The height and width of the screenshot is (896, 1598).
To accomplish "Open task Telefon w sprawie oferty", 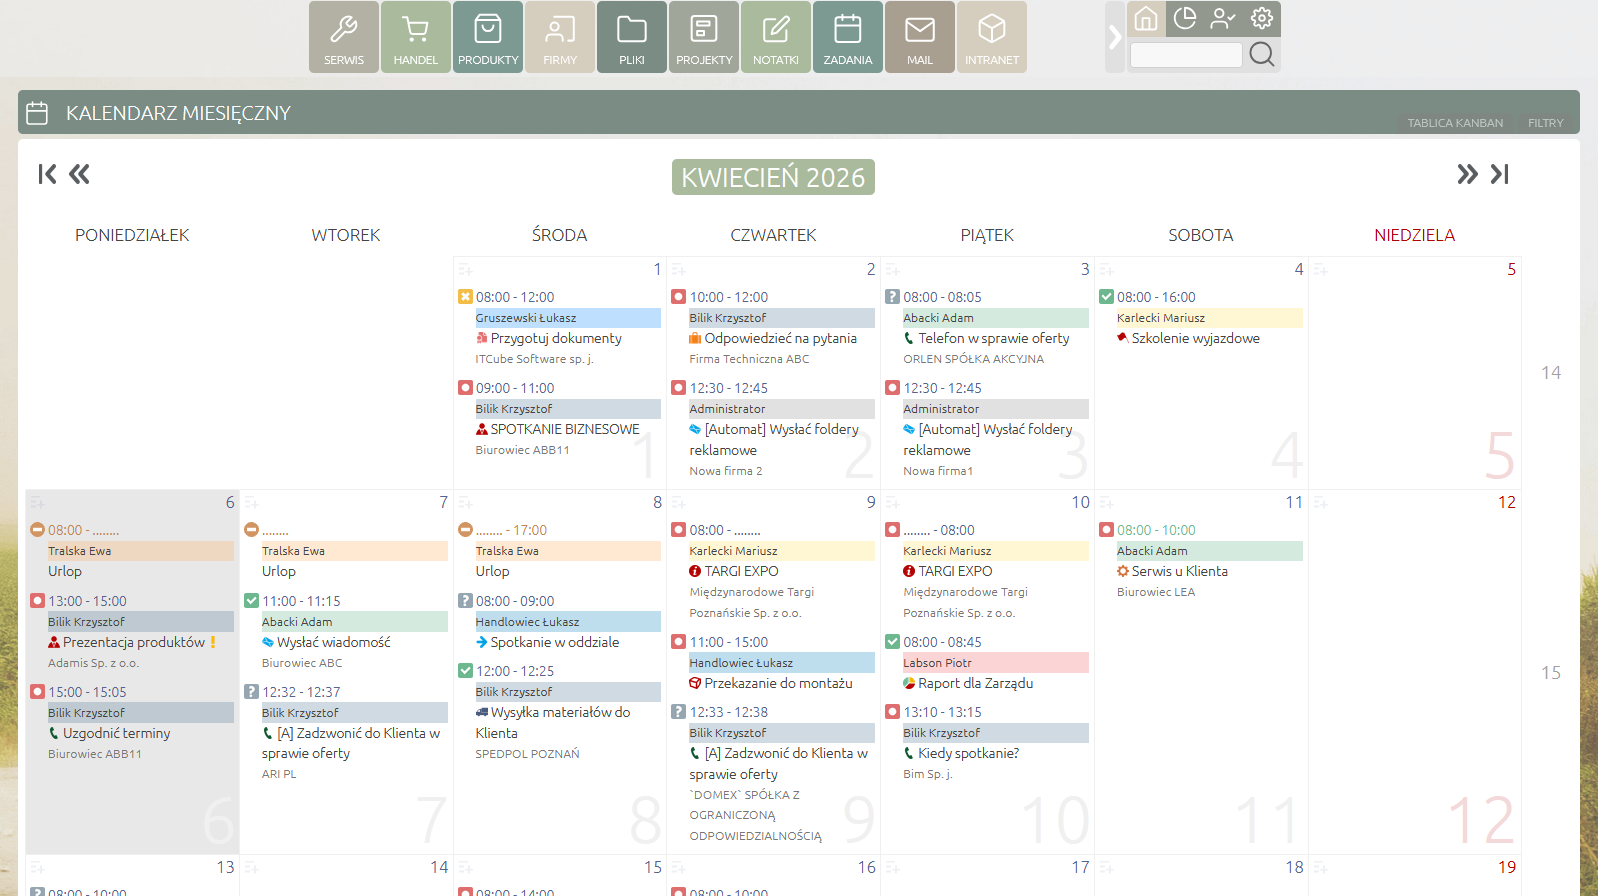I will (994, 338).
